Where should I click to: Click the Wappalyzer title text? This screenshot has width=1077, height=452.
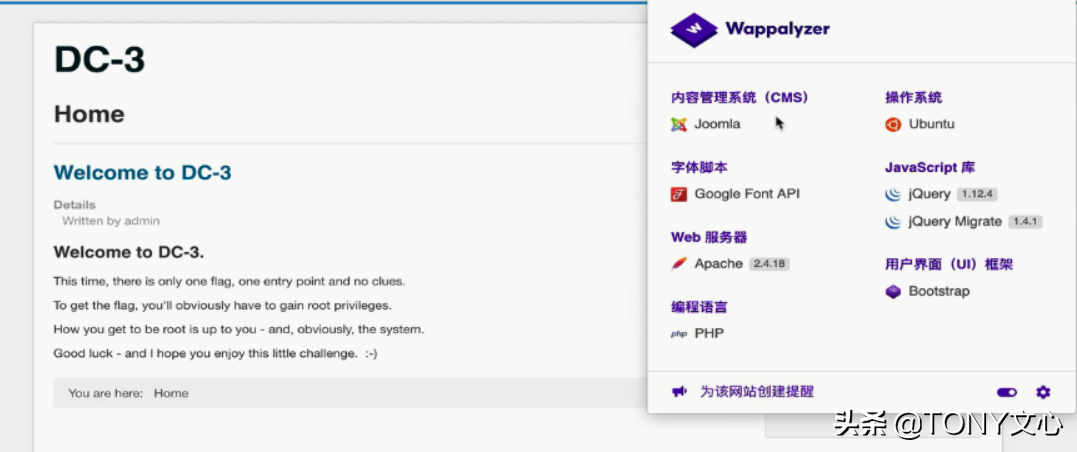point(778,29)
